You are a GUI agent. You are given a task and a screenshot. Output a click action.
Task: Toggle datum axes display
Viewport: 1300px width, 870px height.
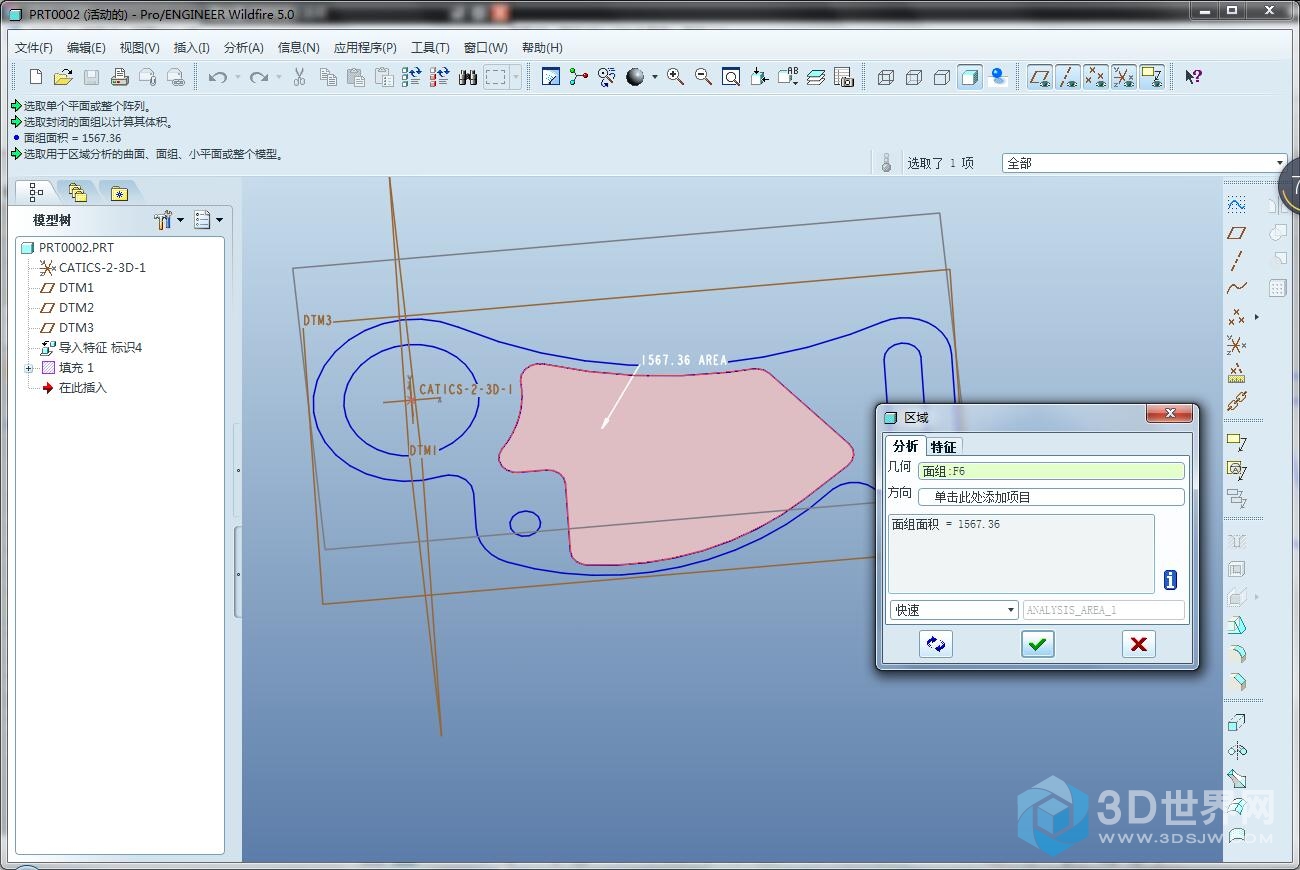click(1068, 77)
